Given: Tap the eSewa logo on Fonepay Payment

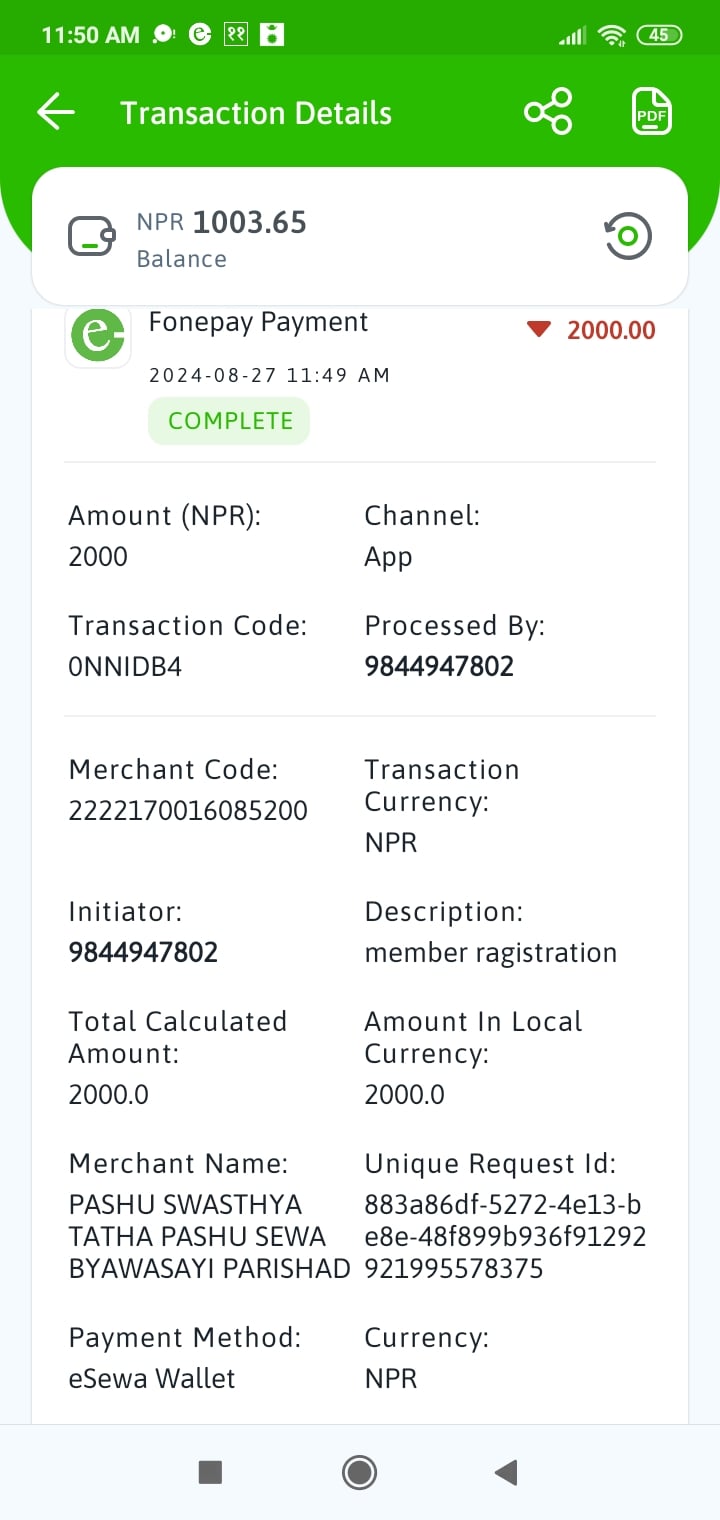Looking at the screenshot, I should coord(98,336).
